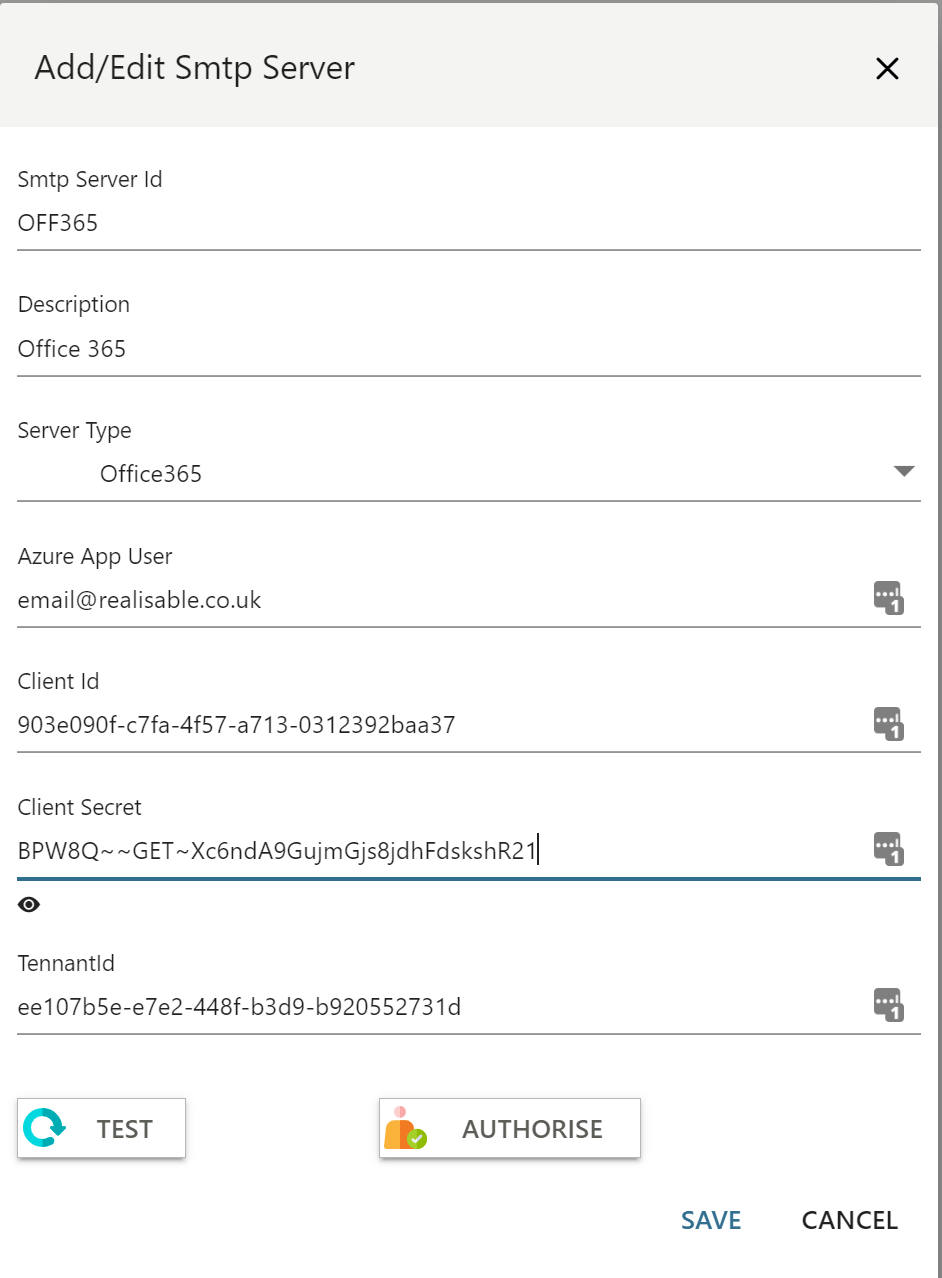The height and width of the screenshot is (1278, 942).
Task: Click the password manager icon in Azure App User
Action: pos(888,598)
